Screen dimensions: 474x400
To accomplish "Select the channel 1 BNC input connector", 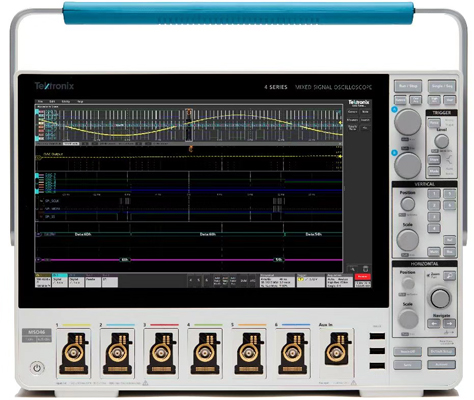I will pos(74,353).
